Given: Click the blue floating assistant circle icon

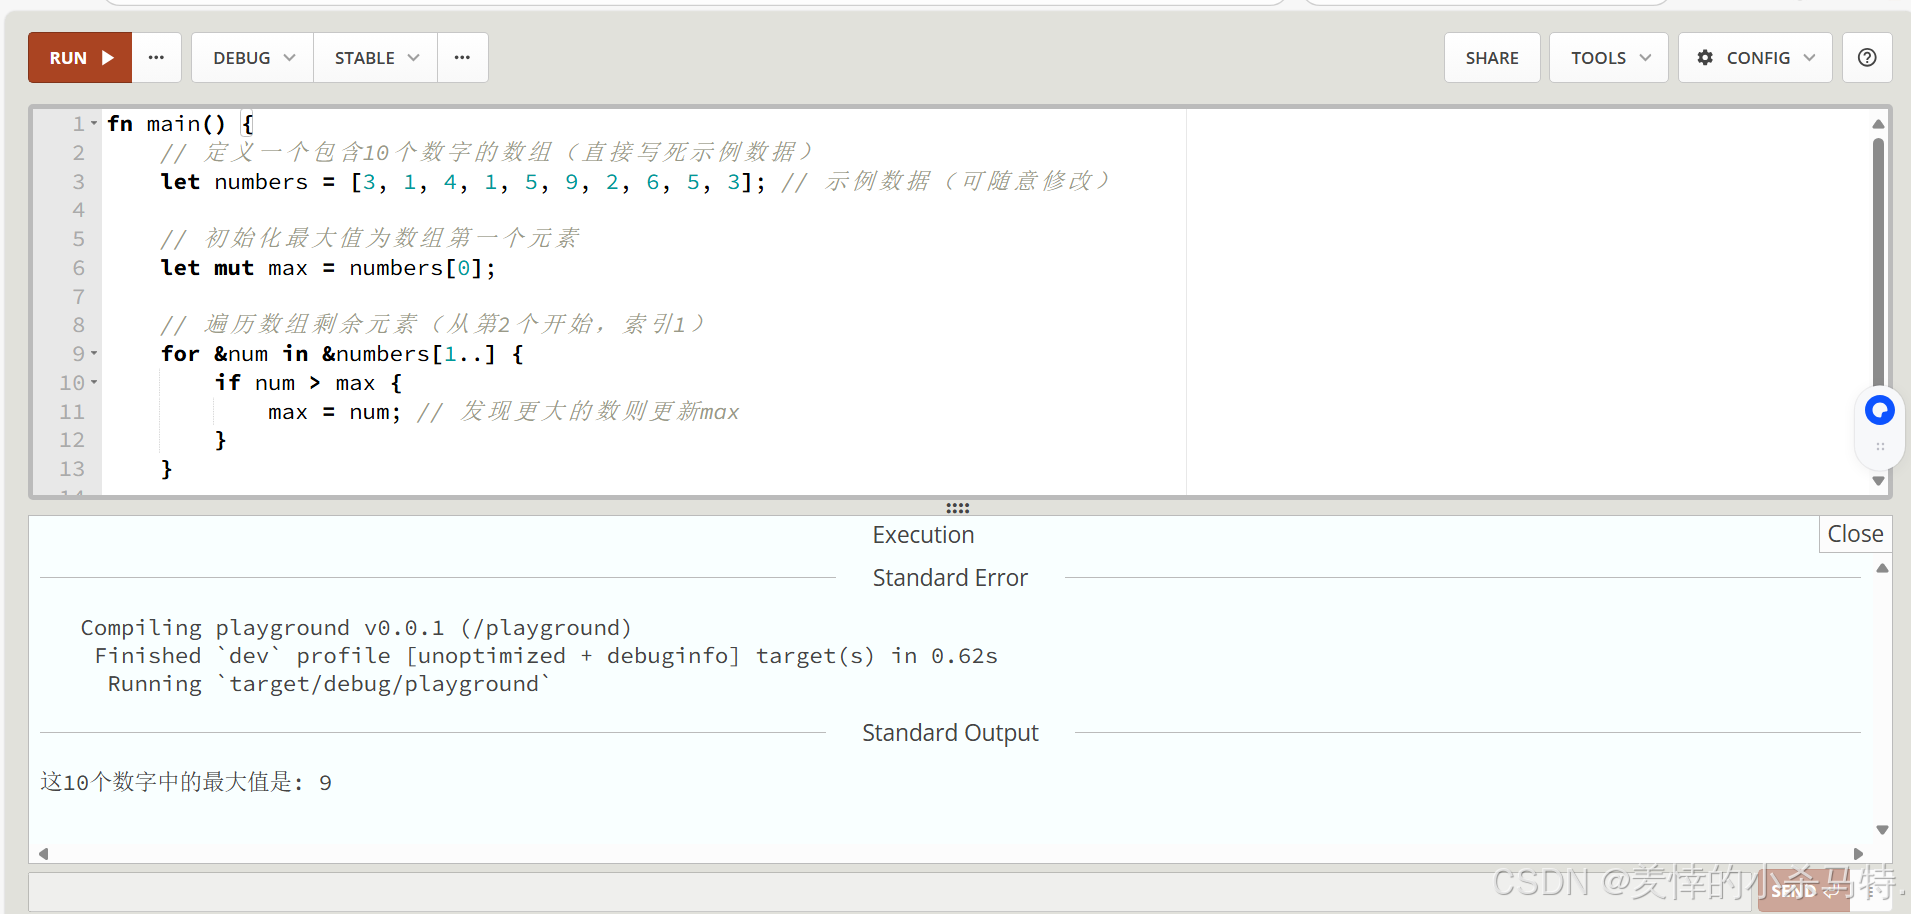Looking at the screenshot, I should [1880, 410].
